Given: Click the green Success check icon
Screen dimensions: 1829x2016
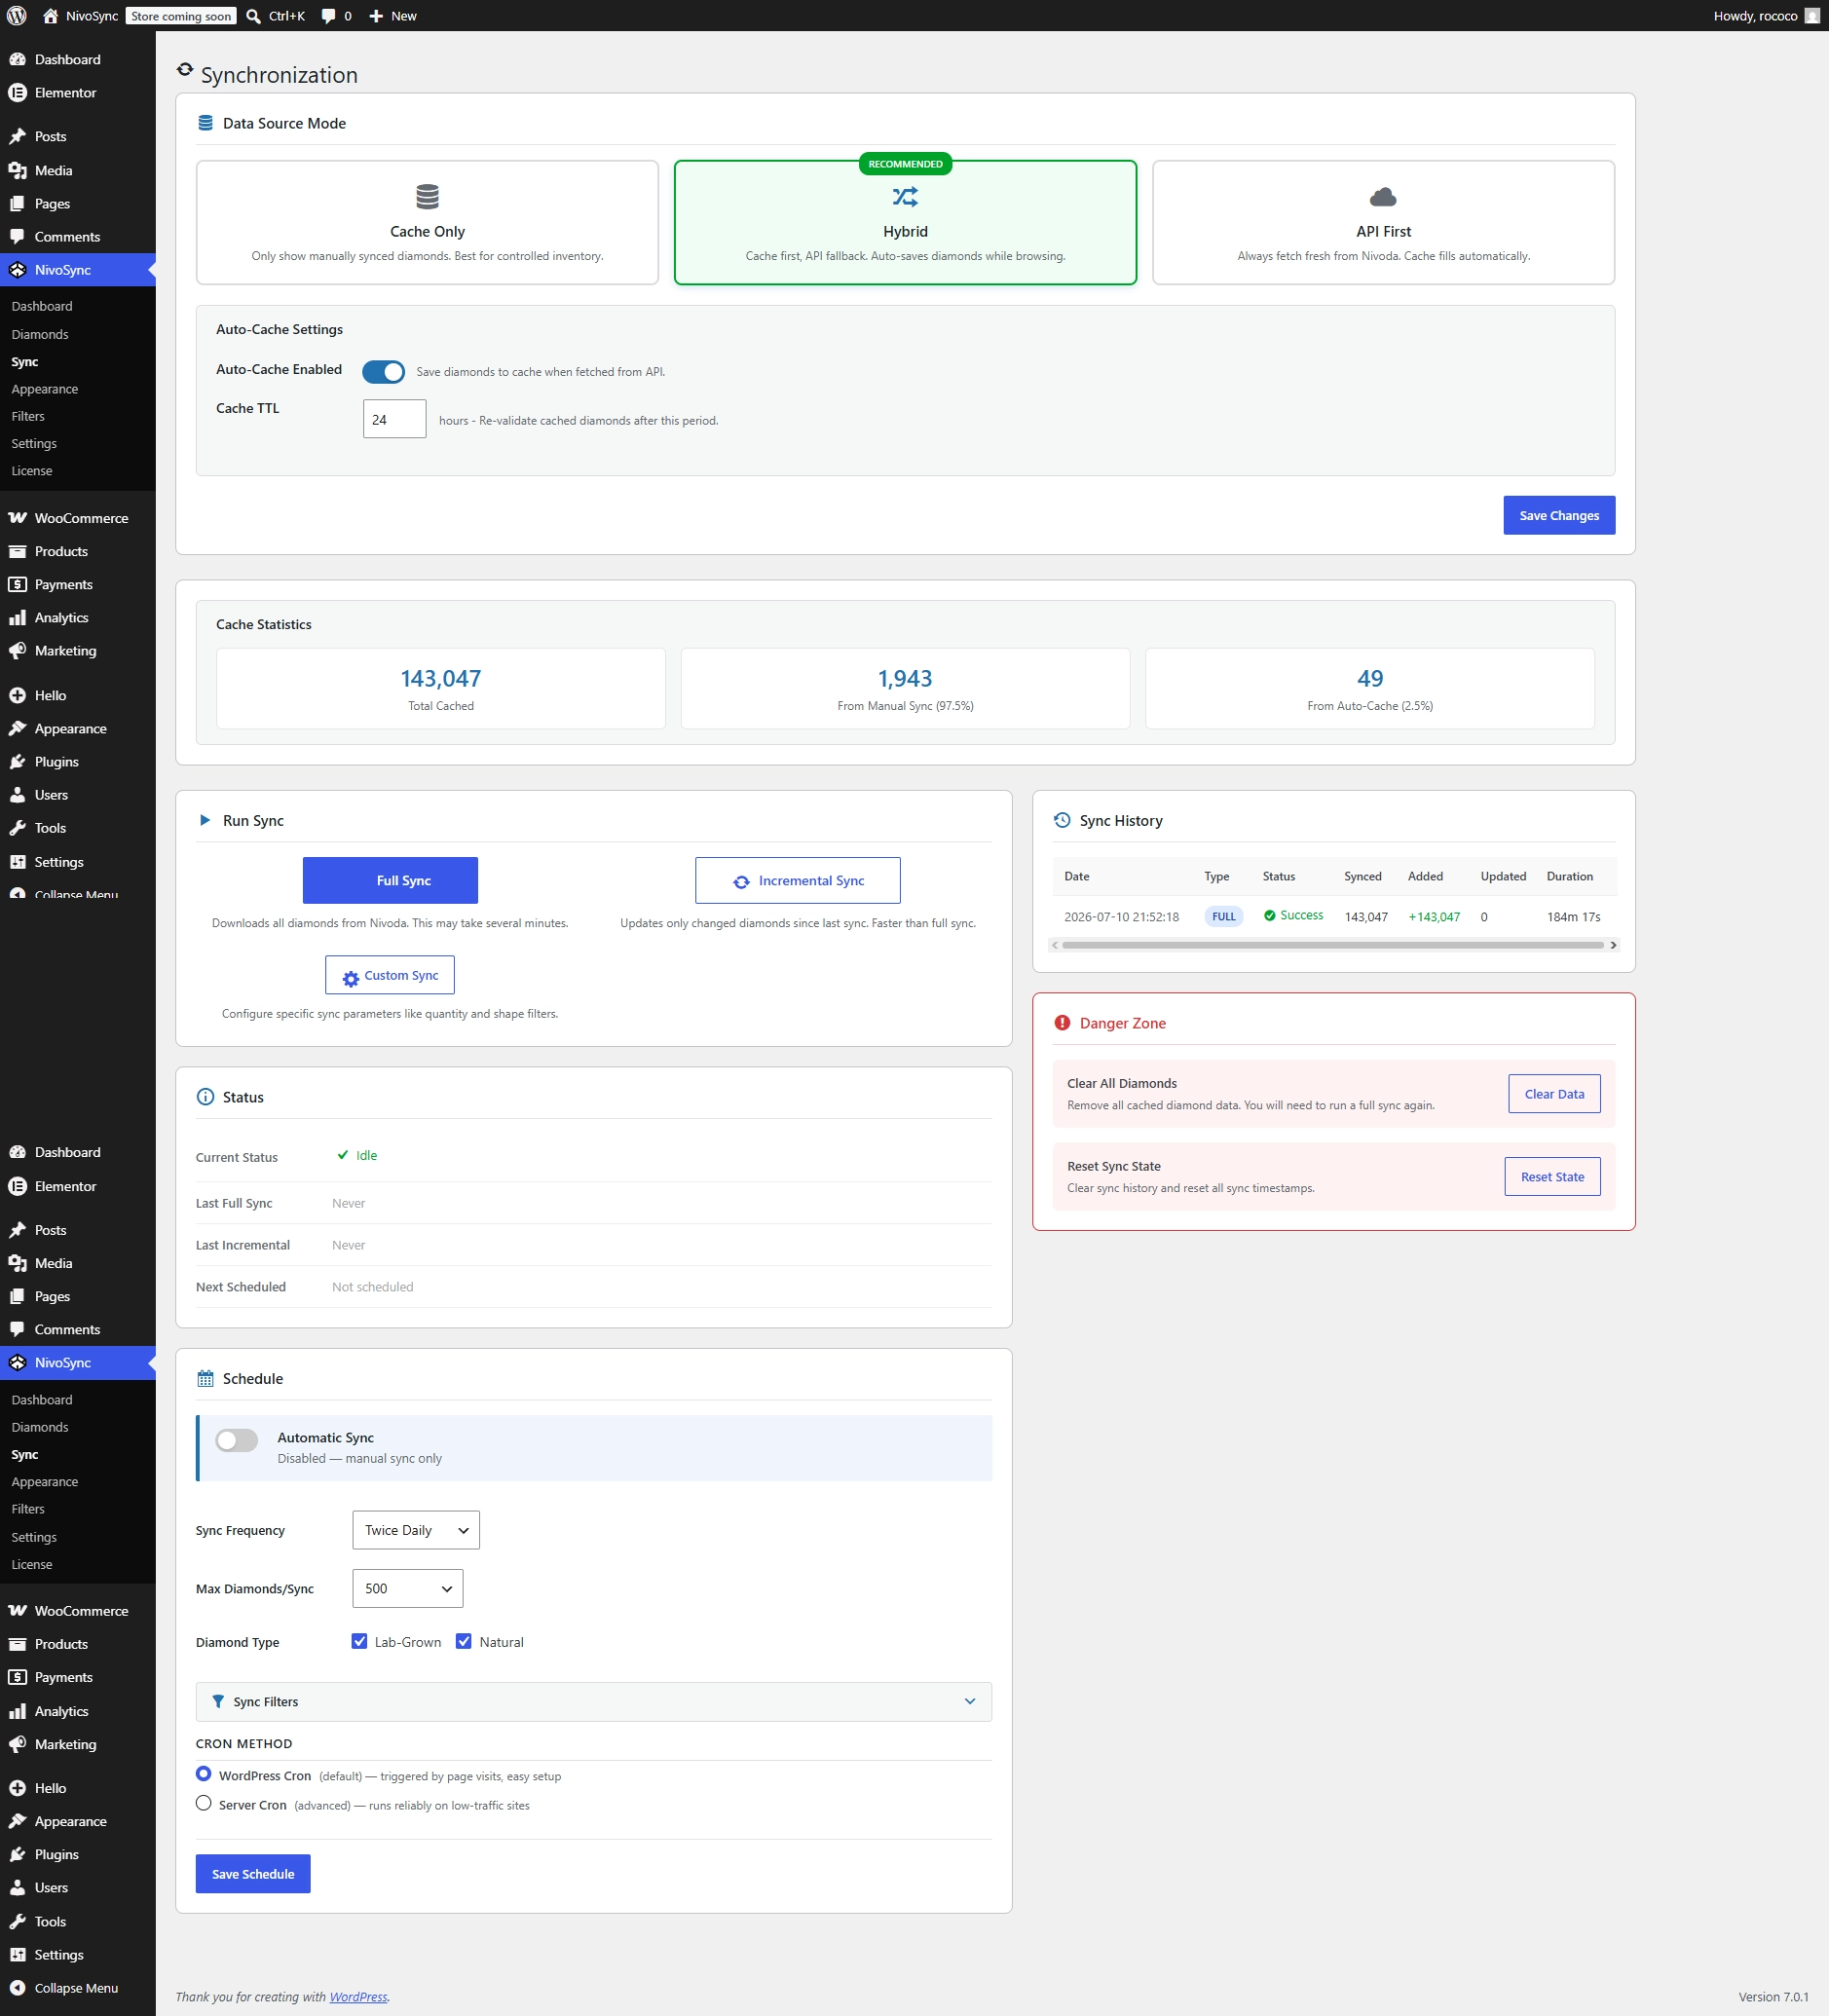Looking at the screenshot, I should click(1270, 916).
